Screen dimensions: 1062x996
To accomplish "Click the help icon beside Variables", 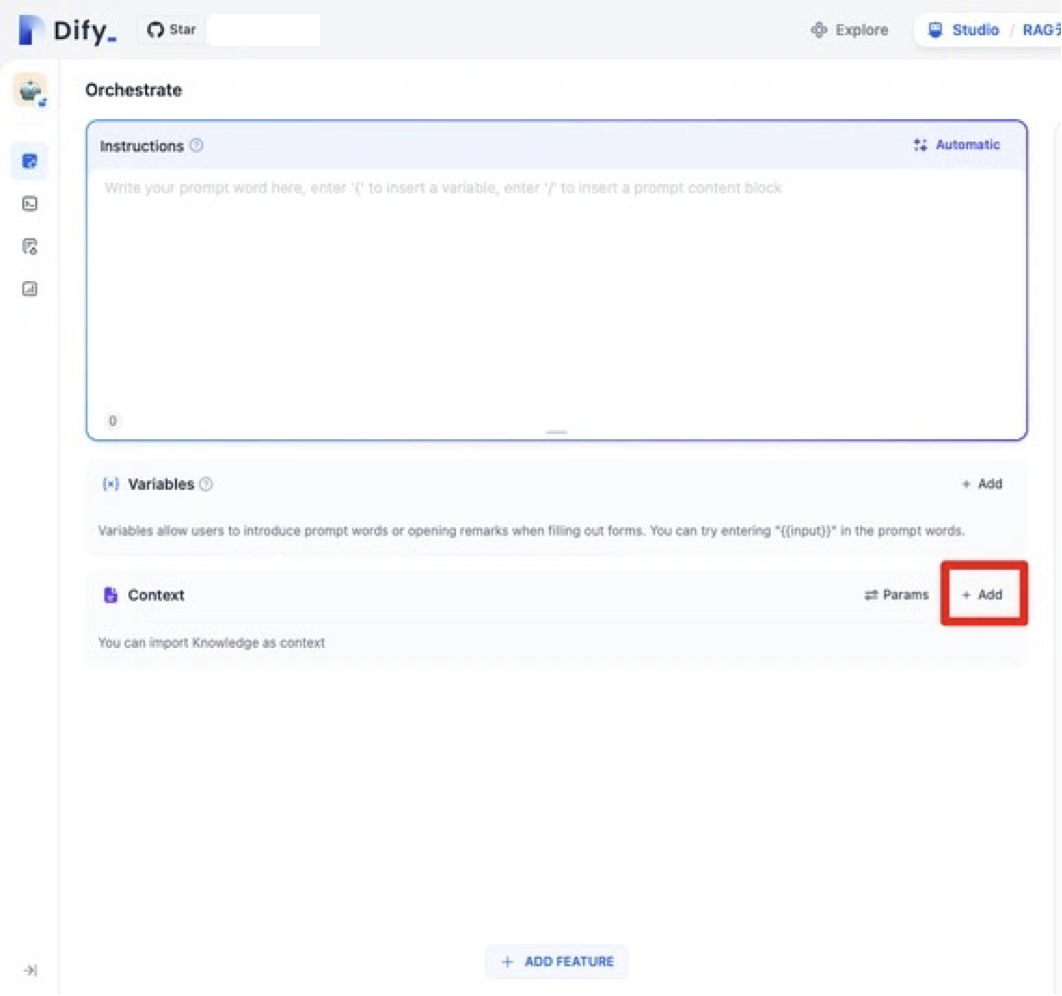I will [206, 484].
